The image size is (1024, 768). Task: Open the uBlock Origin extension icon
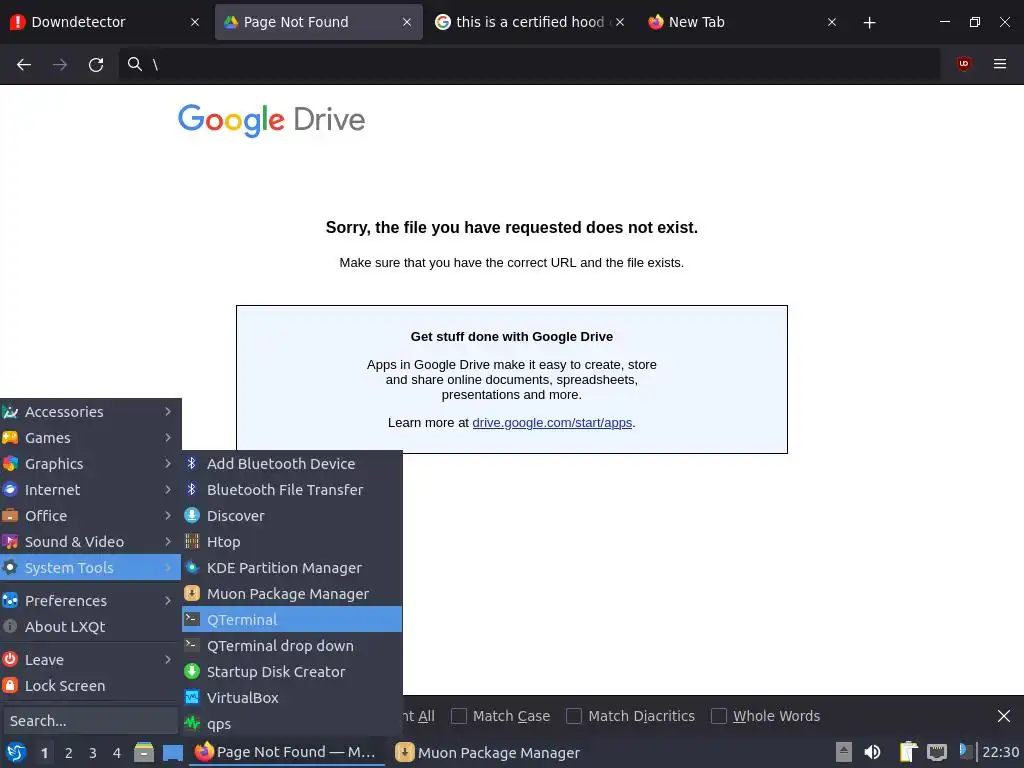coord(963,64)
